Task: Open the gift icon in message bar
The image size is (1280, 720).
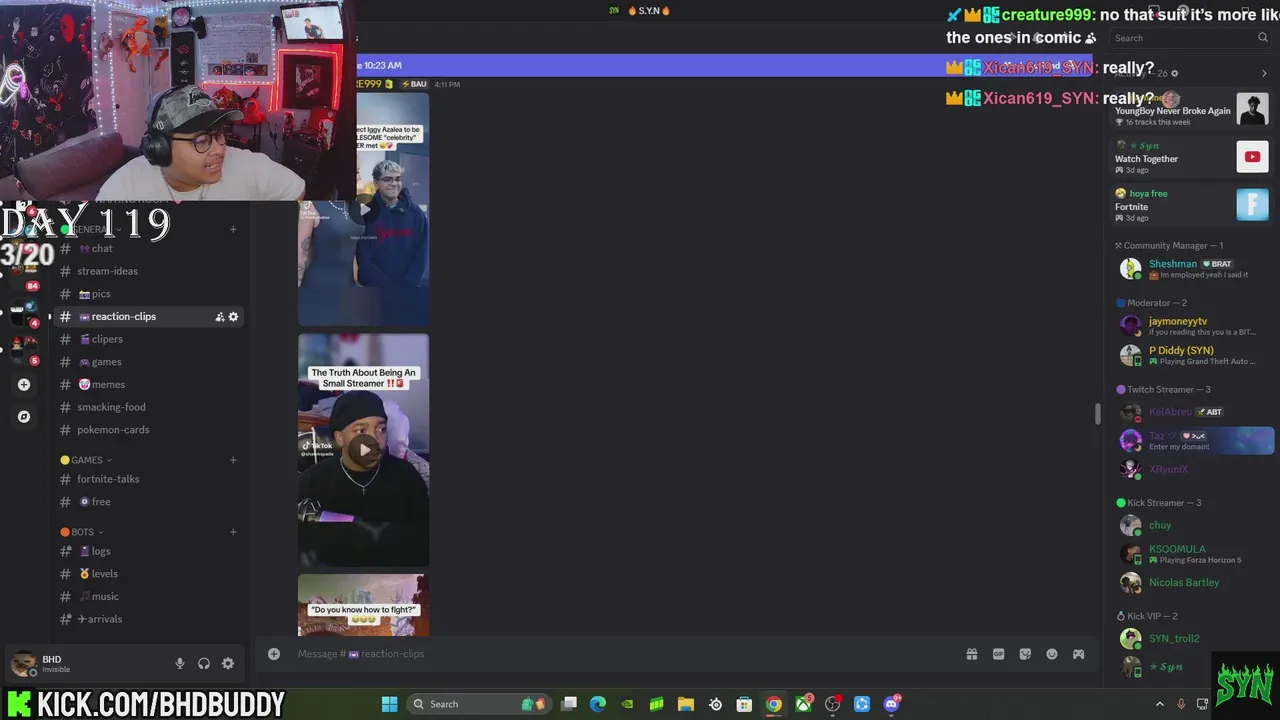Action: 971,654
